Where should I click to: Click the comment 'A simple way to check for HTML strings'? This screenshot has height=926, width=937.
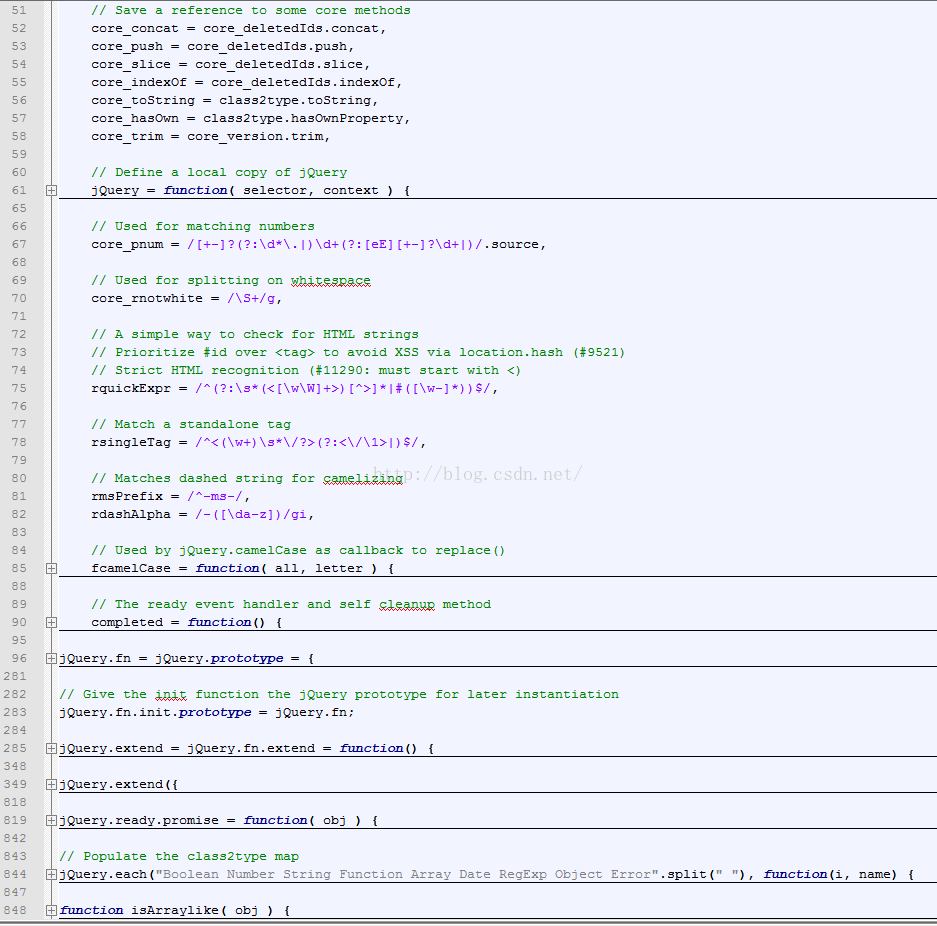[267, 335]
